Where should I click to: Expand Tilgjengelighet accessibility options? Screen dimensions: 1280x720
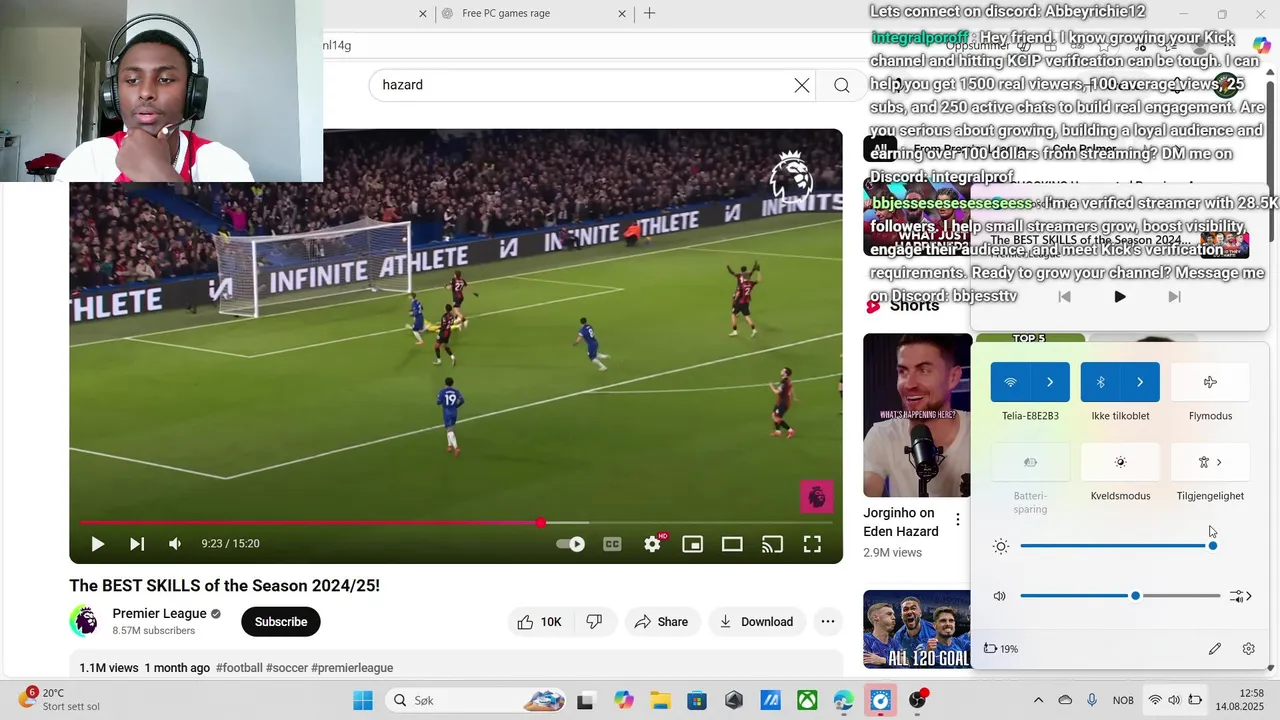[1210, 462]
